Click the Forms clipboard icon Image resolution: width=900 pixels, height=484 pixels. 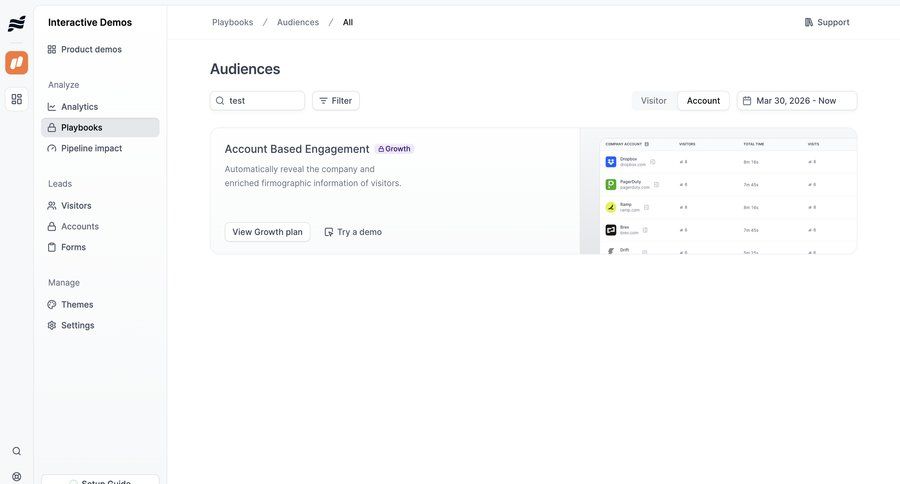coord(52,247)
